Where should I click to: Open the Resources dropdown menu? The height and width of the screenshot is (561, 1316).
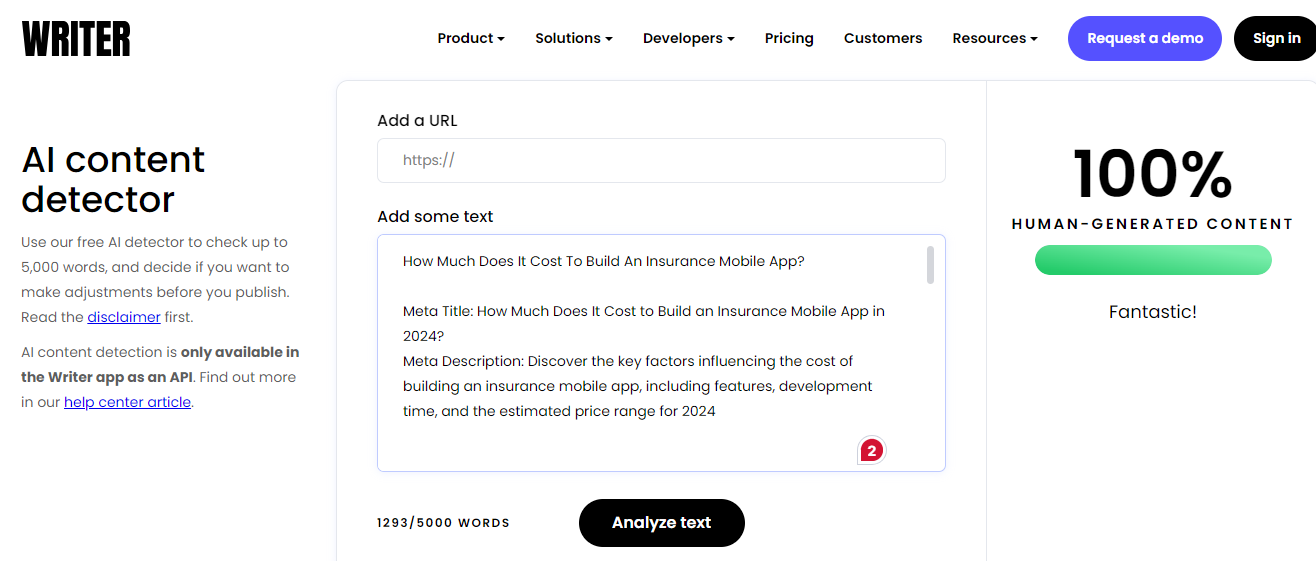(x=995, y=38)
